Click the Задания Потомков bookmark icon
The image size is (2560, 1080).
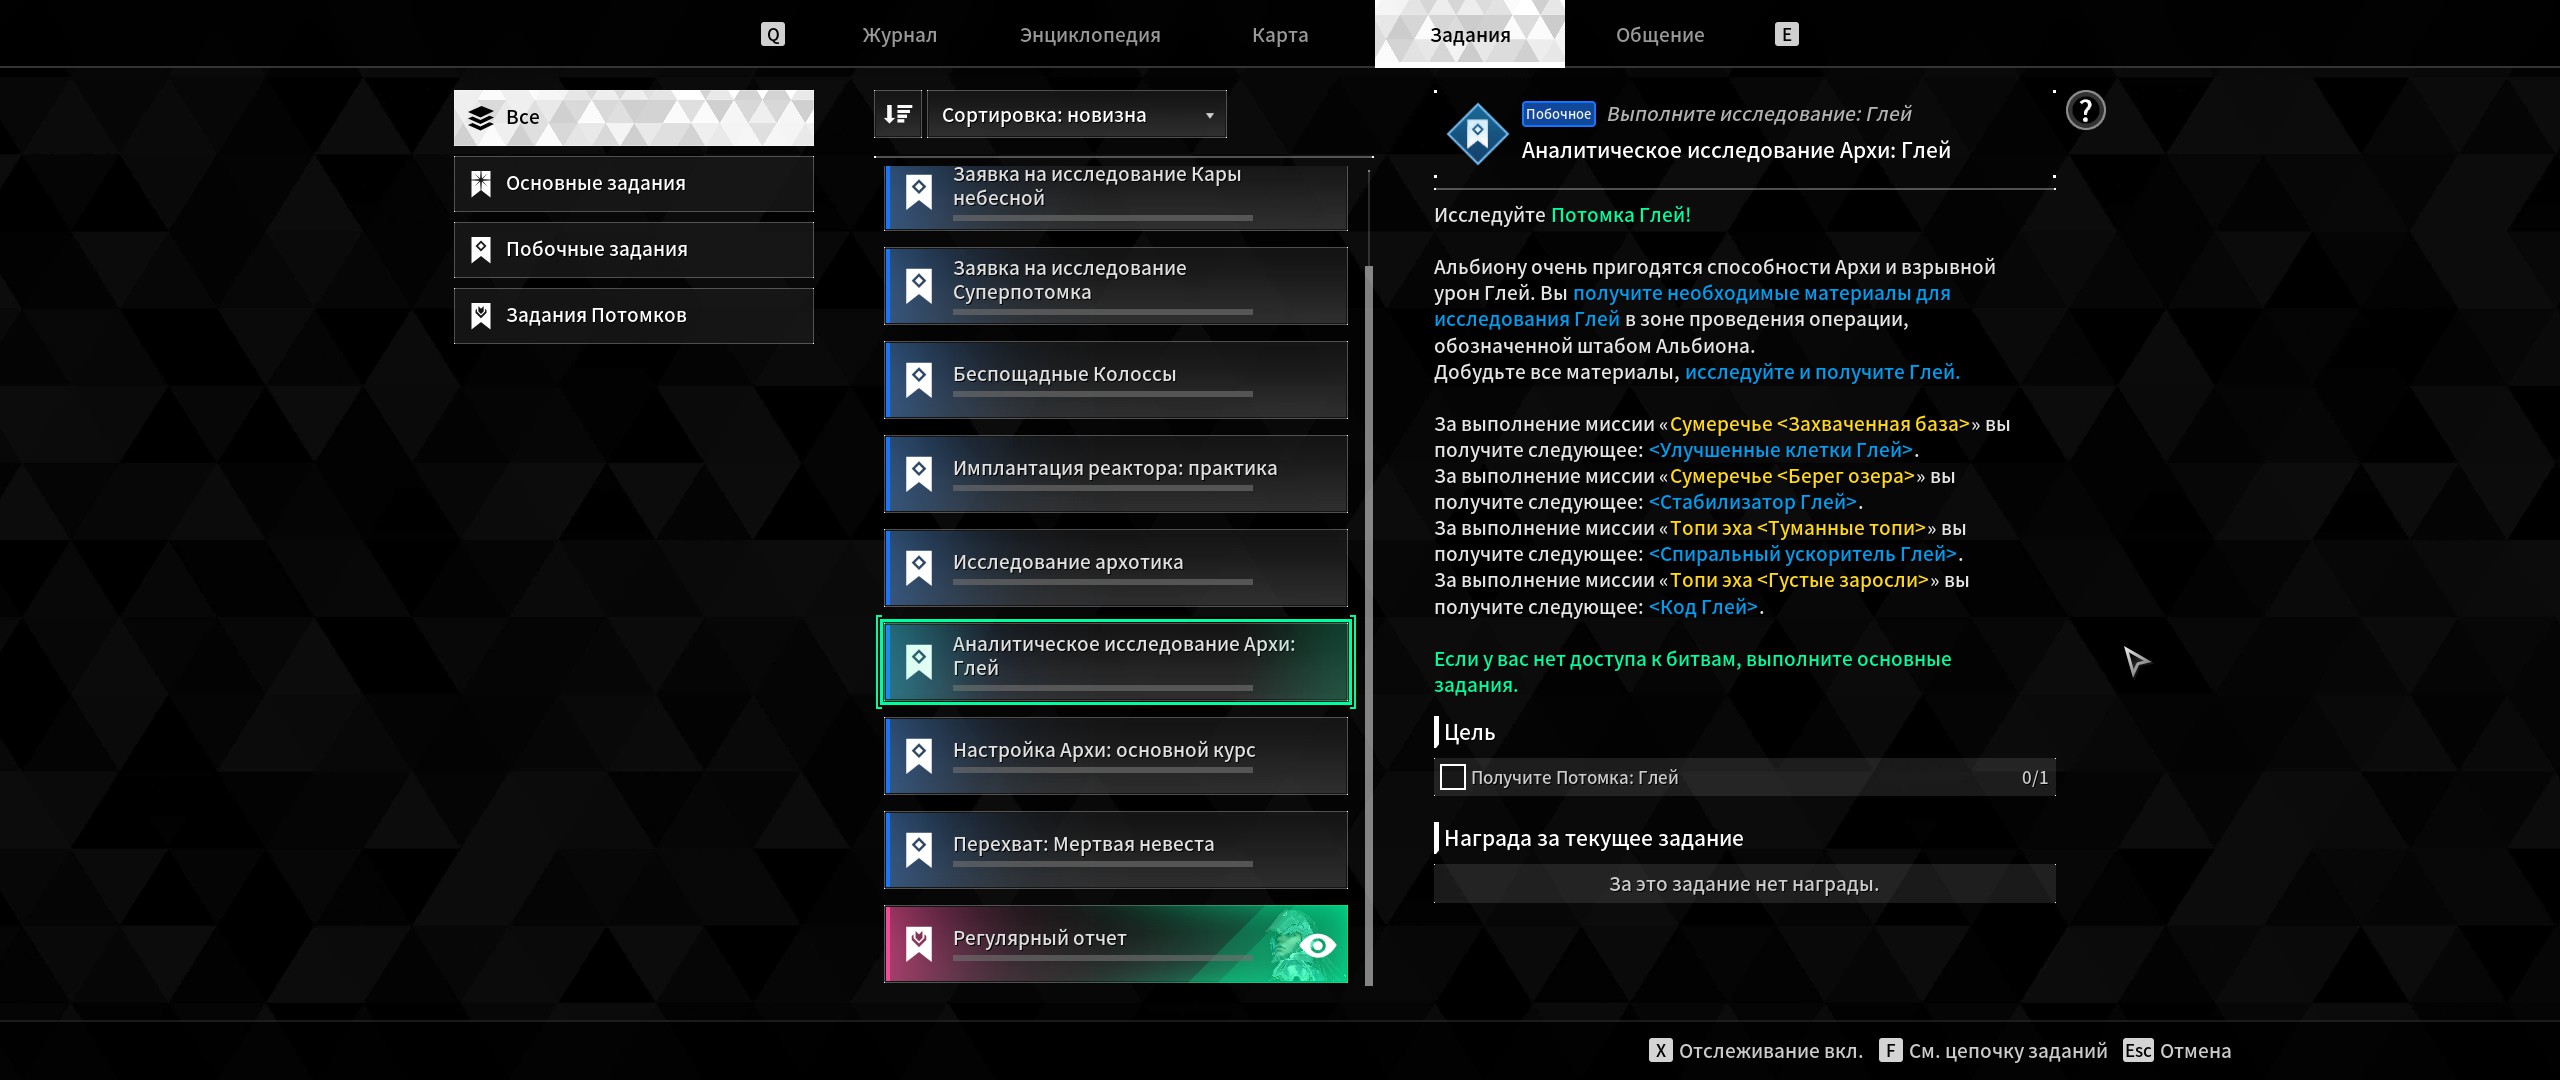(x=481, y=316)
